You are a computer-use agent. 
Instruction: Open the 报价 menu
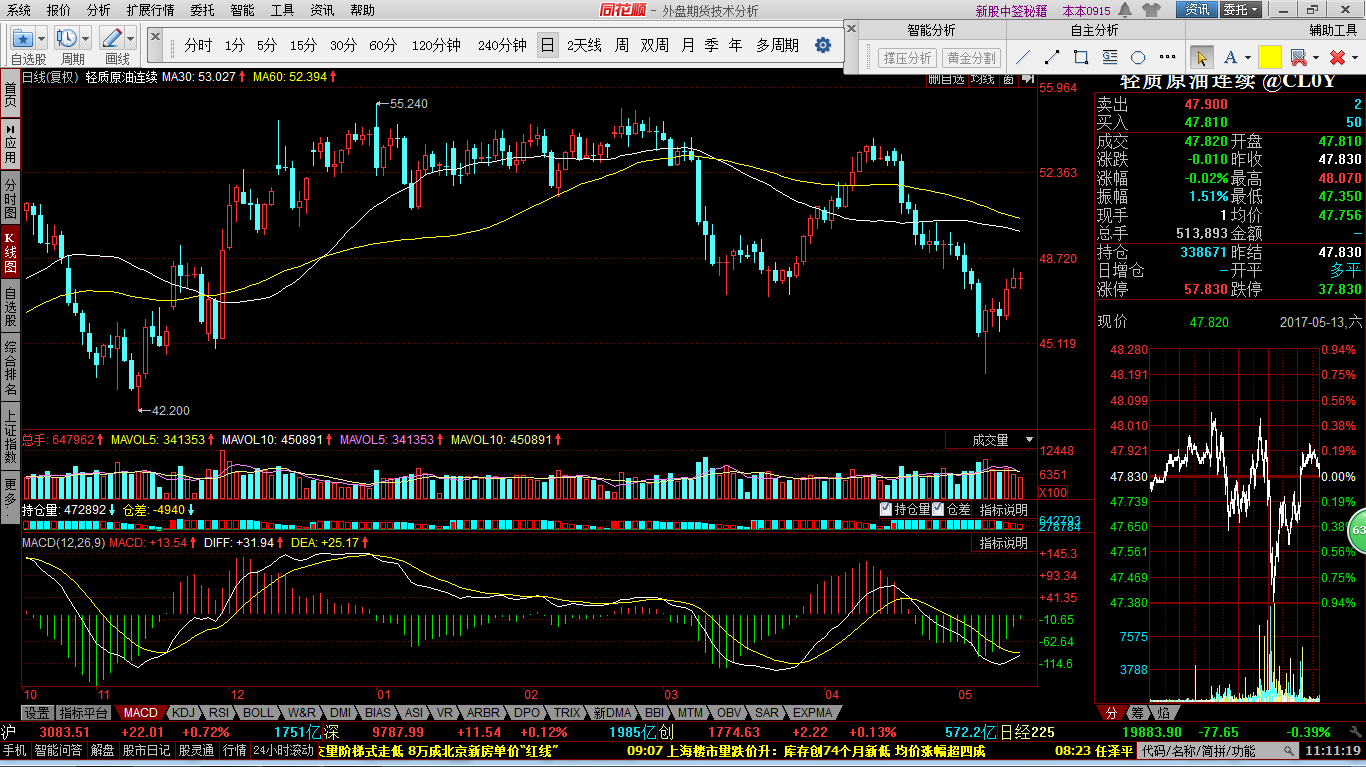coord(59,10)
